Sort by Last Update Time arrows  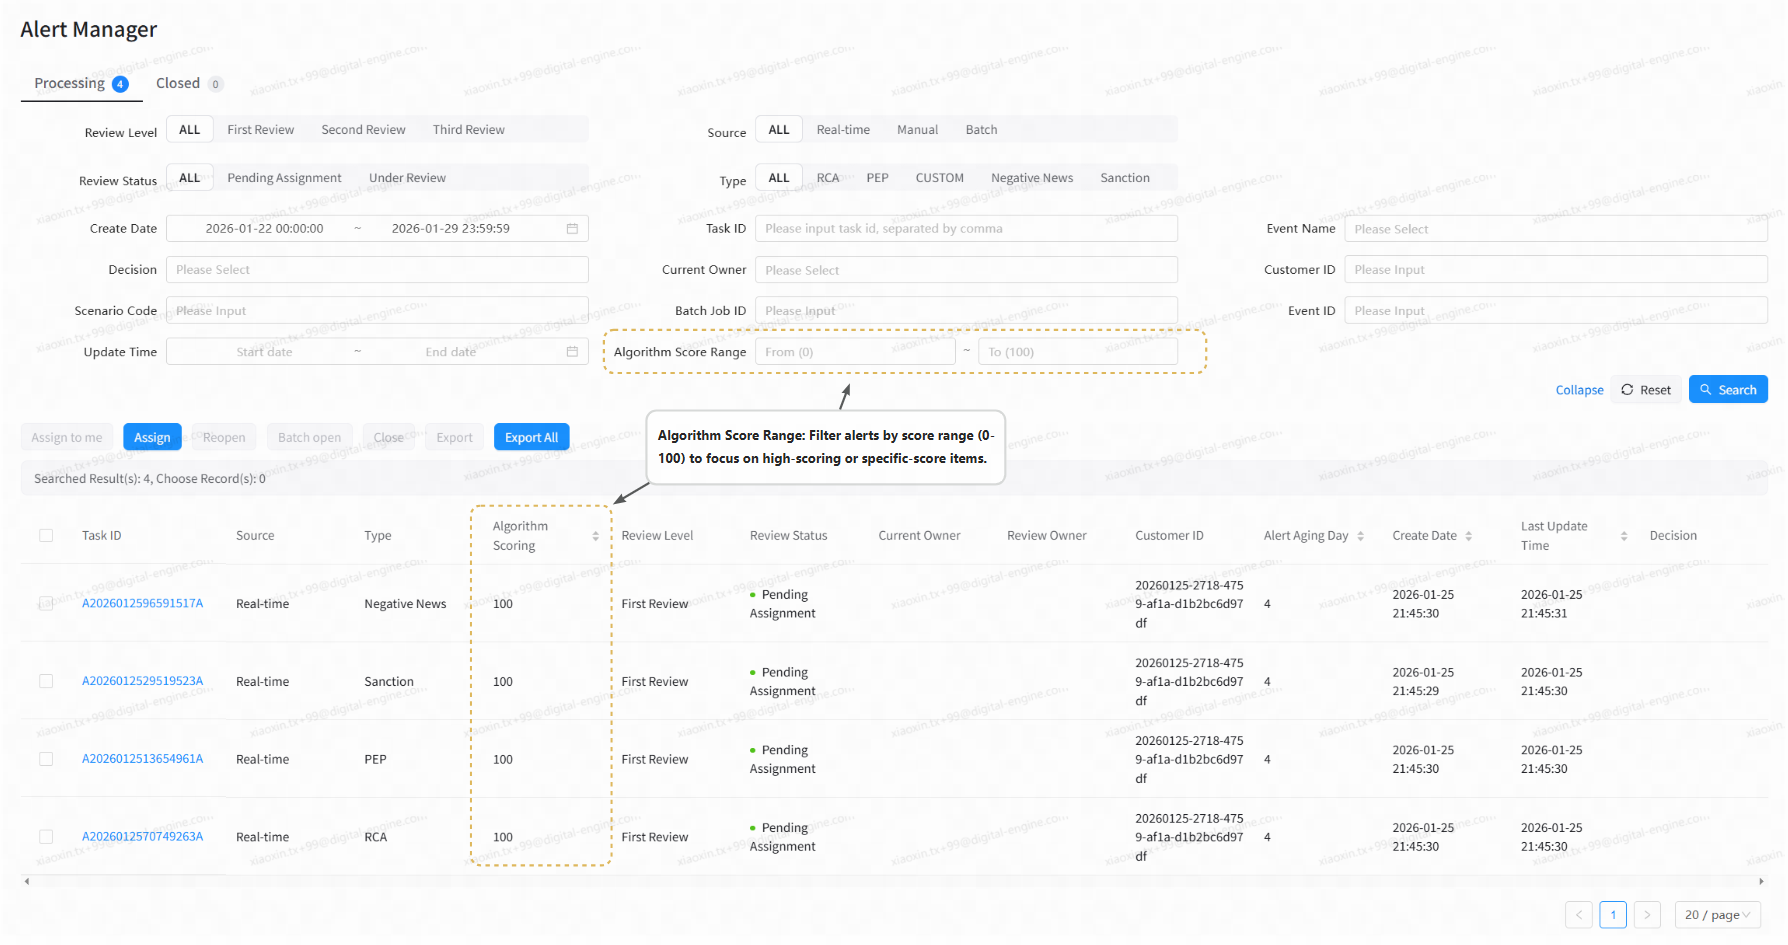coord(1624,536)
